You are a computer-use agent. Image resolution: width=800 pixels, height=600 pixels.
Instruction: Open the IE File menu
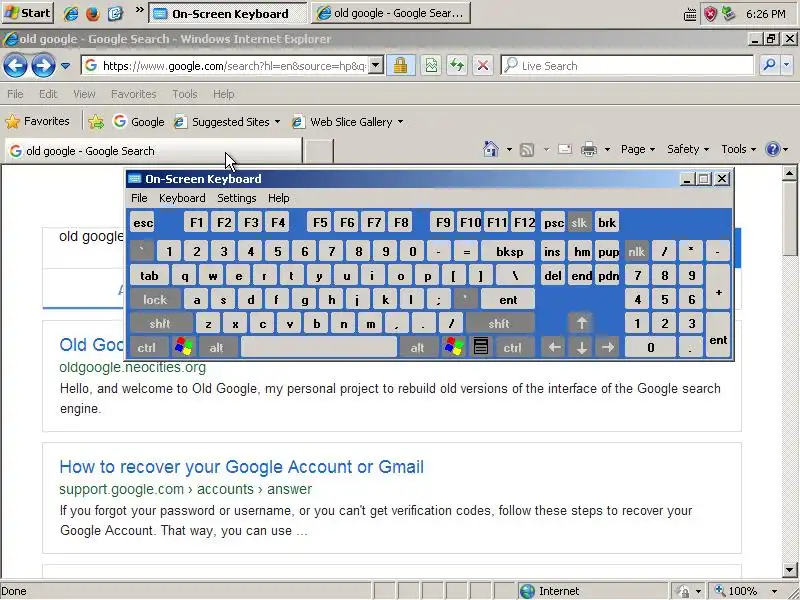15,94
